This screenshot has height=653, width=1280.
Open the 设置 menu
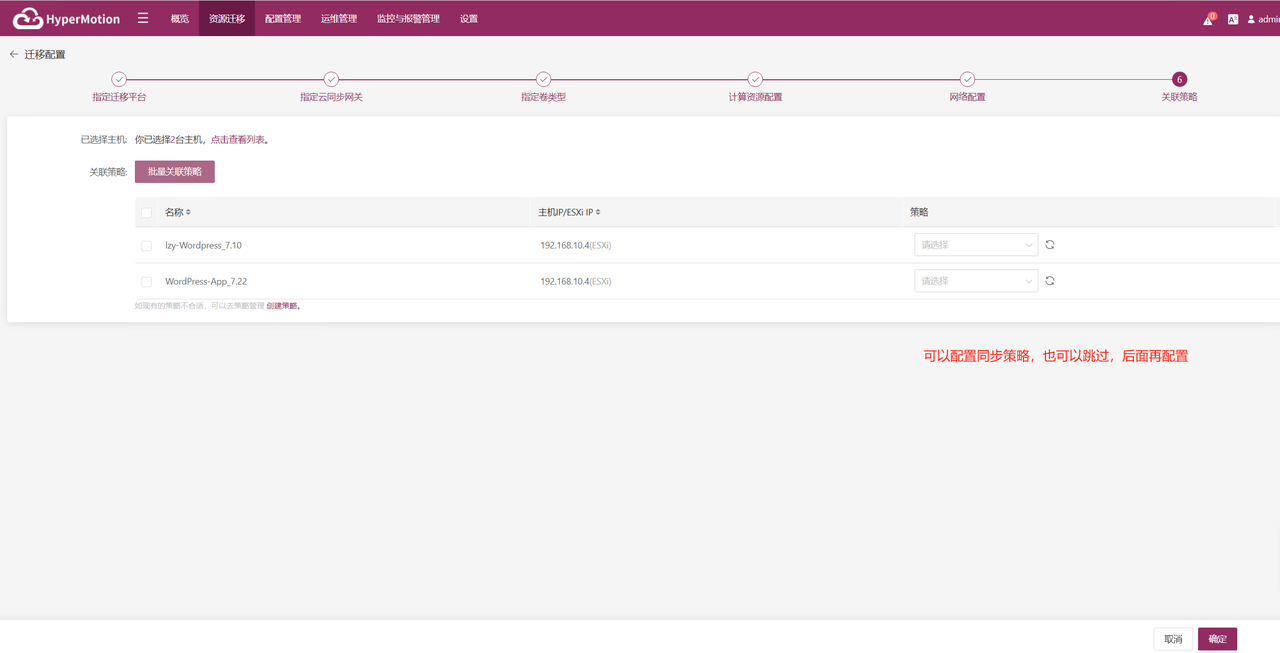tap(469, 19)
